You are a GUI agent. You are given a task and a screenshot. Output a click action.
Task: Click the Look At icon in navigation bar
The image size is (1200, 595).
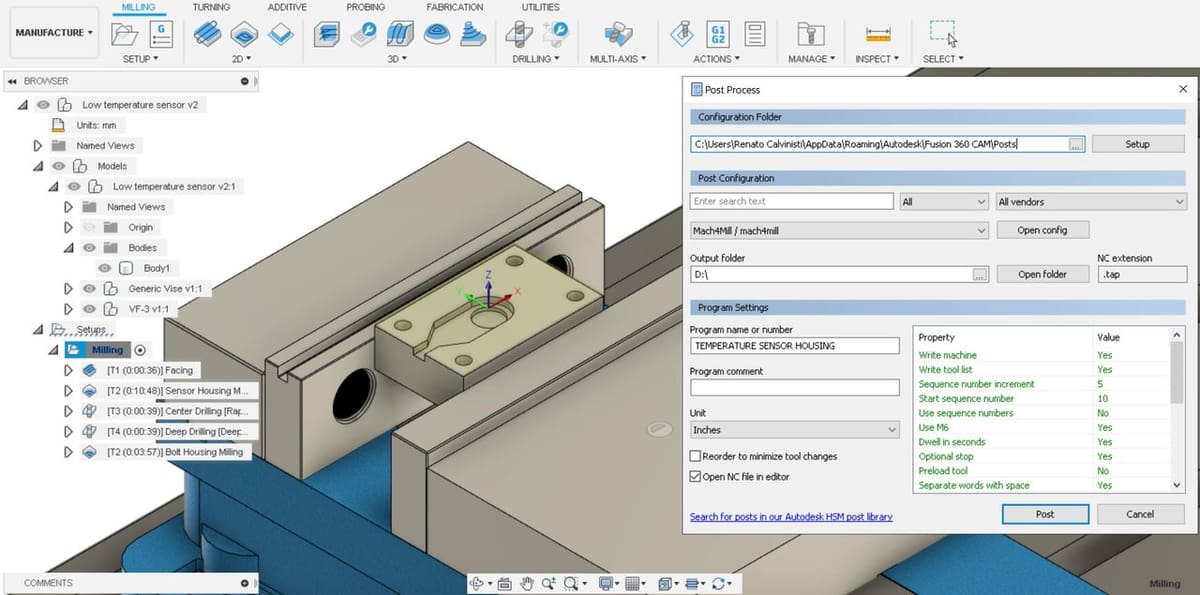tap(504, 583)
